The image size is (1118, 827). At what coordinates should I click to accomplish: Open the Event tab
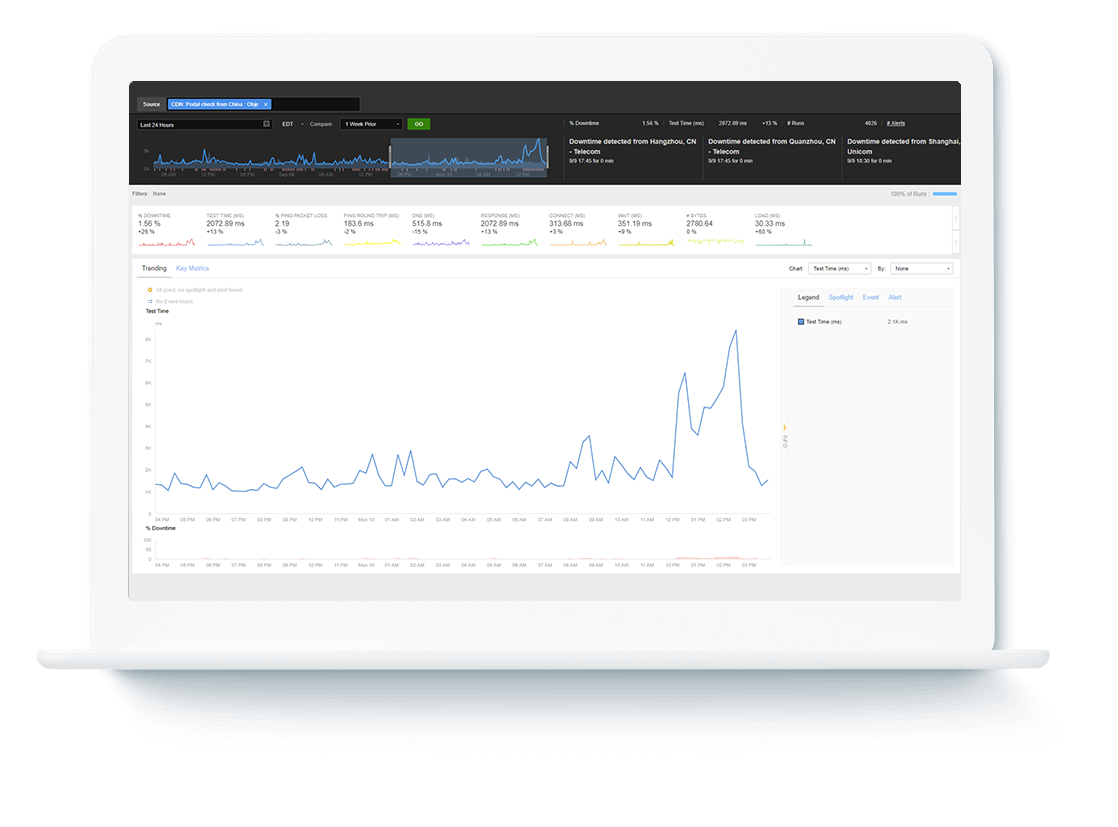point(871,297)
